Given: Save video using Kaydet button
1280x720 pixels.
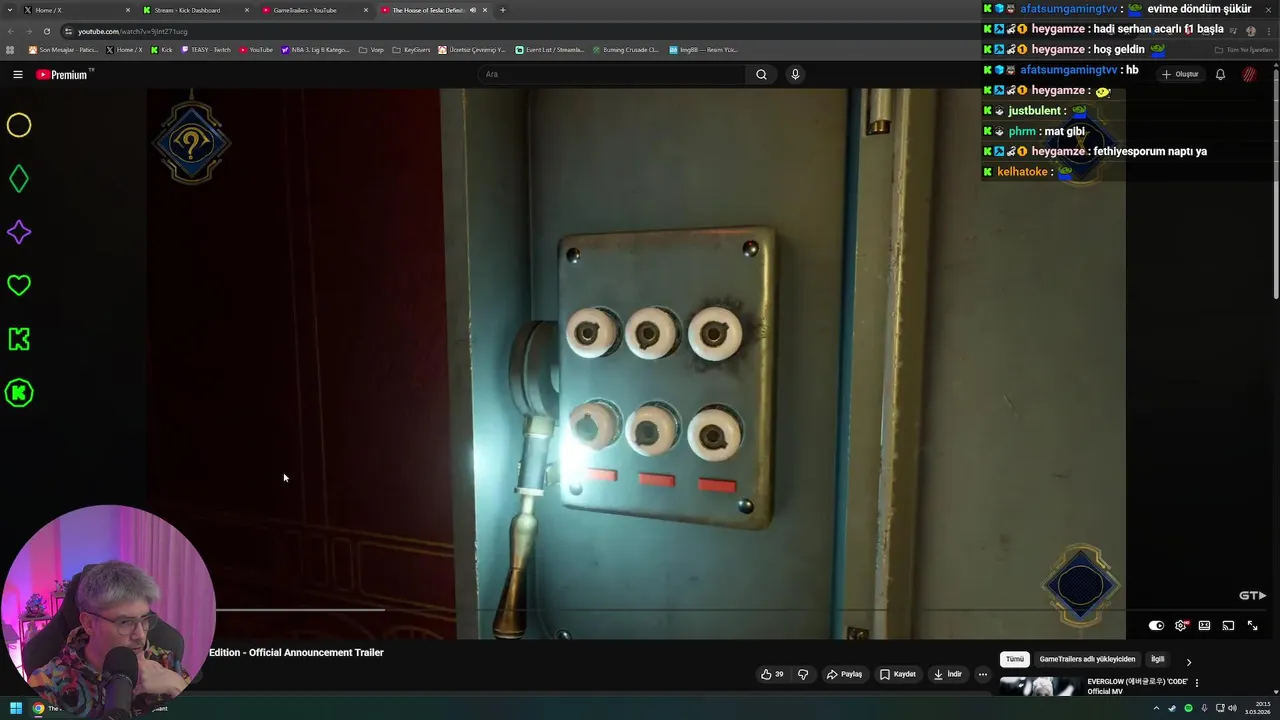Looking at the screenshot, I should click(x=897, y=674).
